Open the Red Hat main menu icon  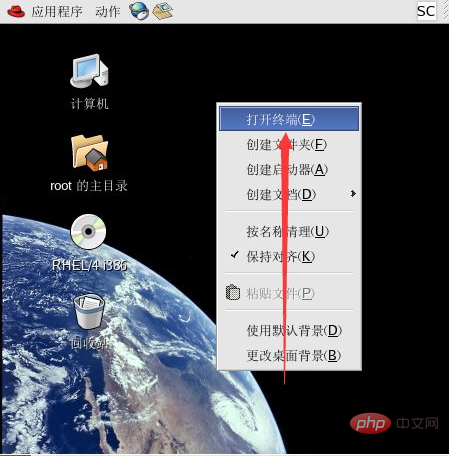click(16, 12)
